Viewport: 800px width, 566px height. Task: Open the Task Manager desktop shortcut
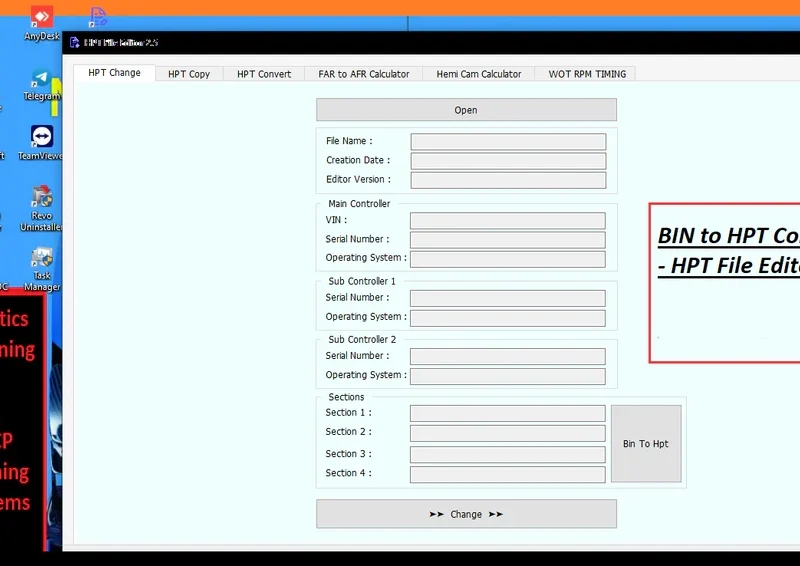pyautogui.click(x=42, y=259)
